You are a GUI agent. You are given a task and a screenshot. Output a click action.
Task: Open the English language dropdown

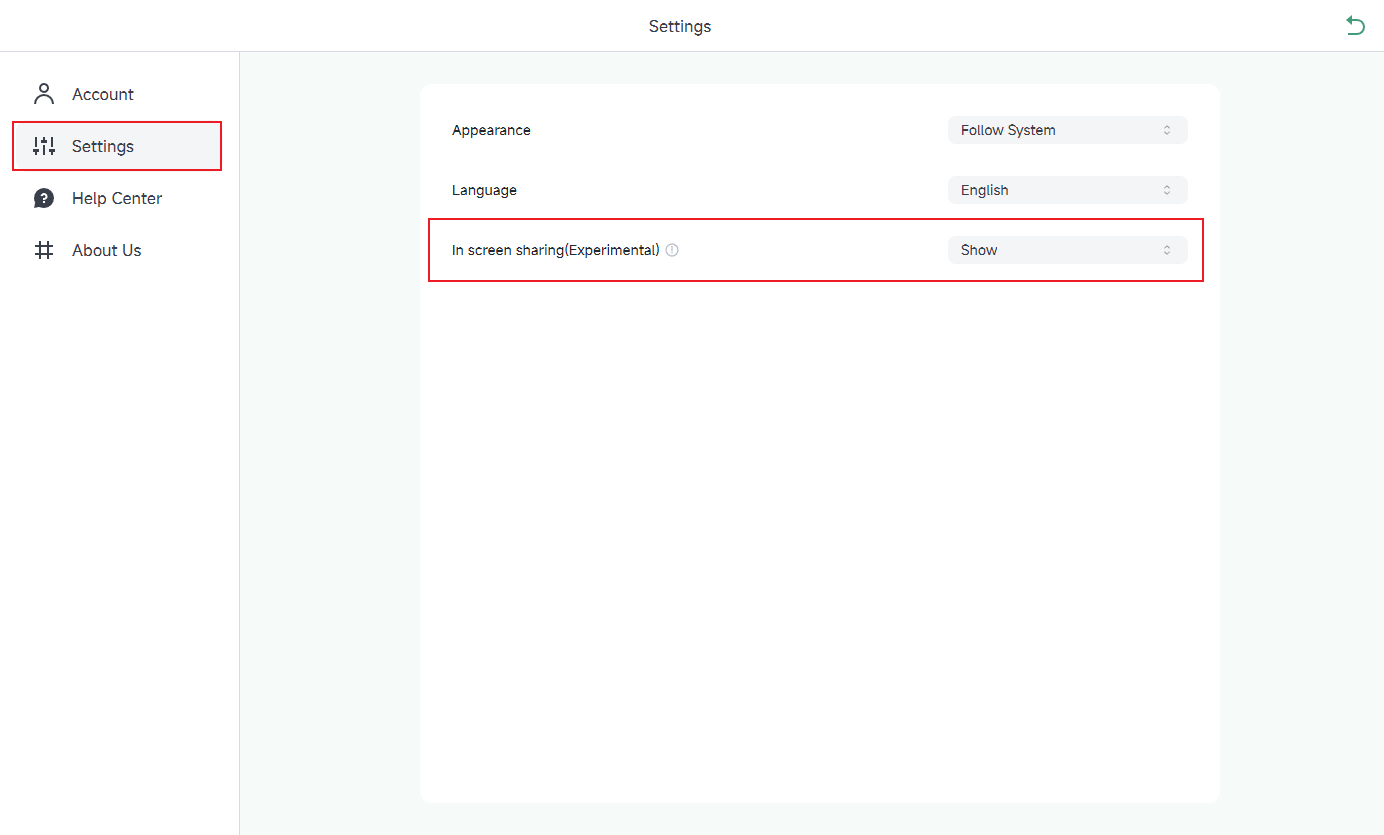pyautogui.click(x=1067, y=189)
